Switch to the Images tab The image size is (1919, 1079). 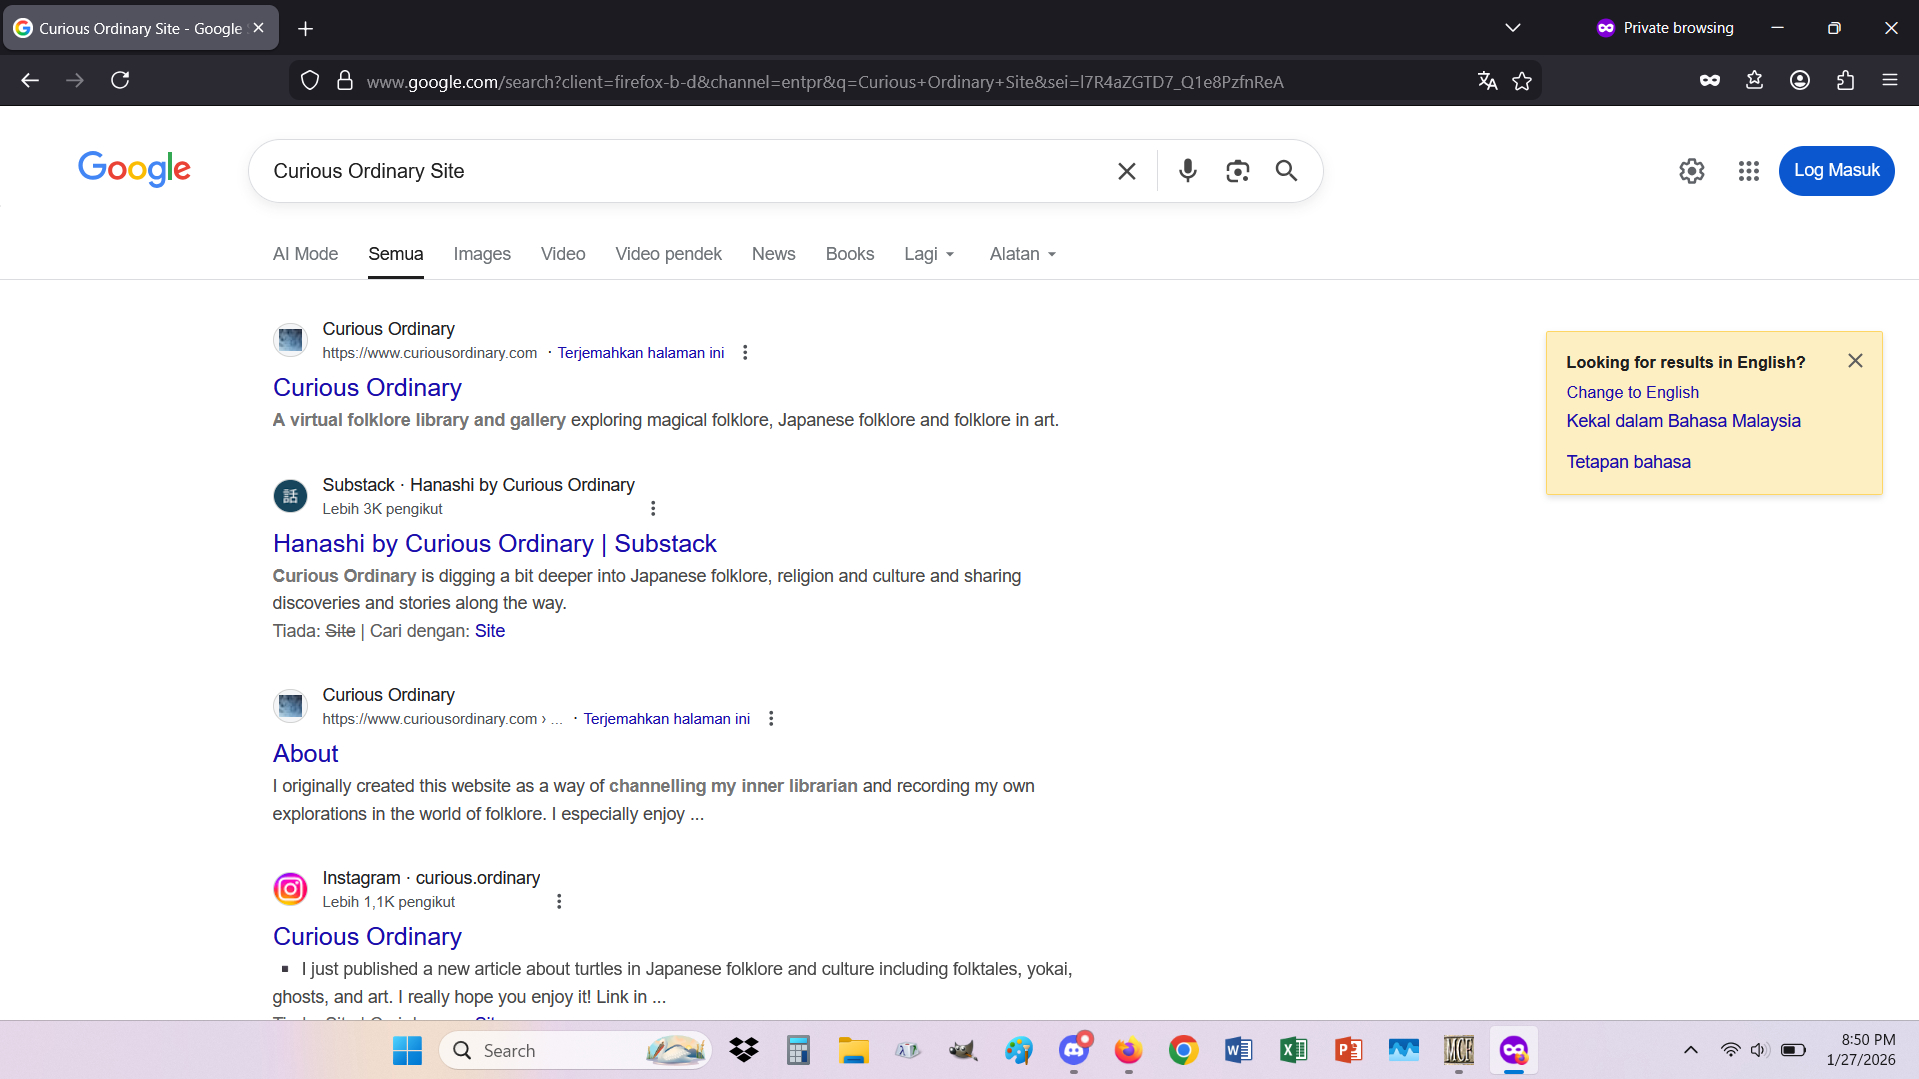[x=481, y=254]
